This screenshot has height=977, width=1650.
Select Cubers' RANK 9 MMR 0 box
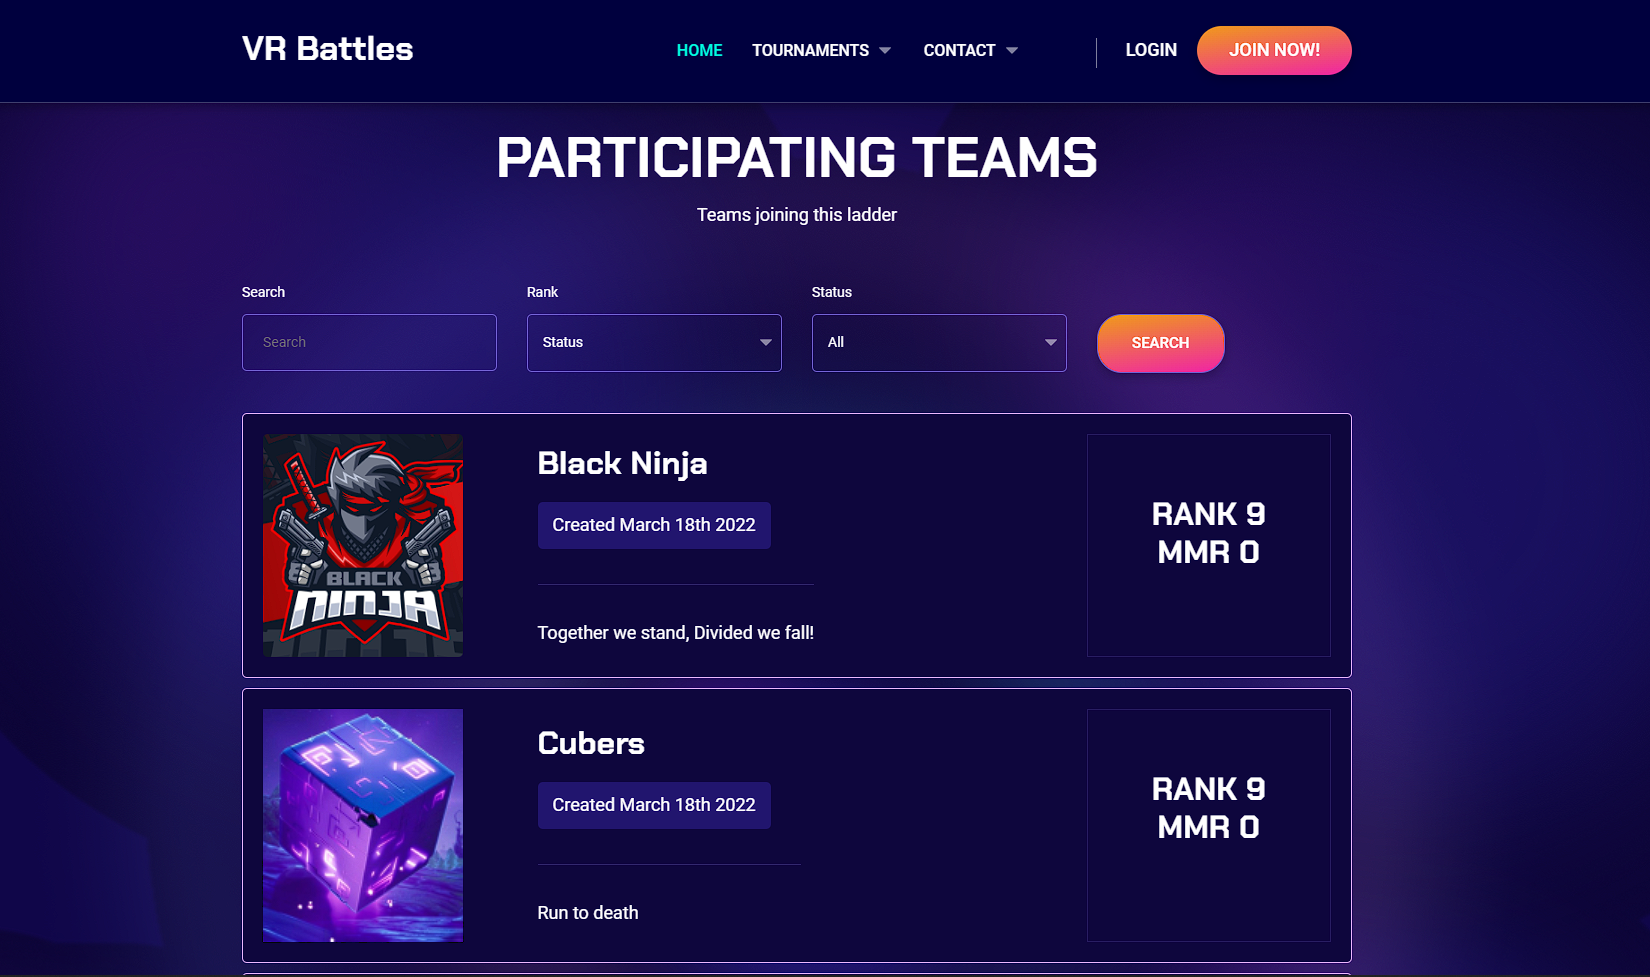point(1208,825)
